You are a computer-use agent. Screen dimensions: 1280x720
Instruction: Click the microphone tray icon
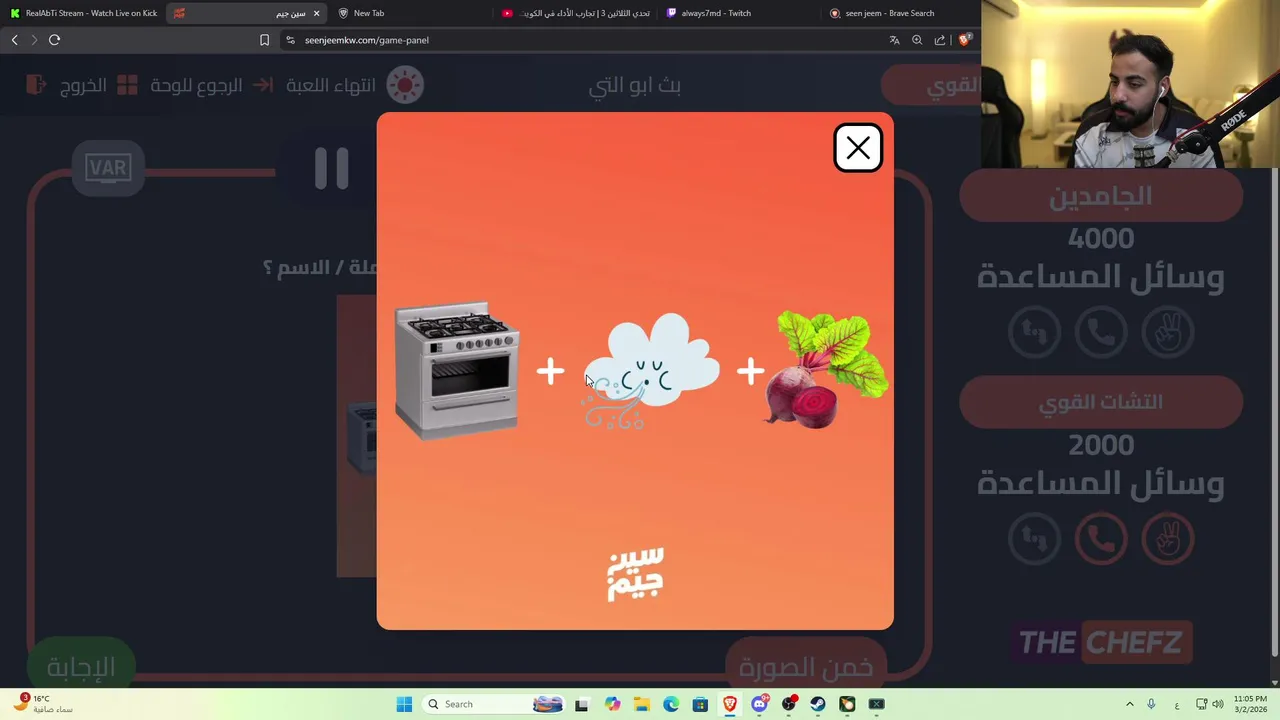(1152, 704)
